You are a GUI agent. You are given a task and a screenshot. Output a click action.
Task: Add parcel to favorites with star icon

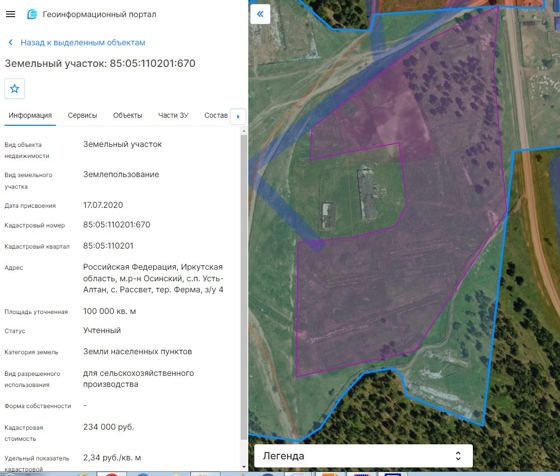pyautogui.click(x=15, y=89)
